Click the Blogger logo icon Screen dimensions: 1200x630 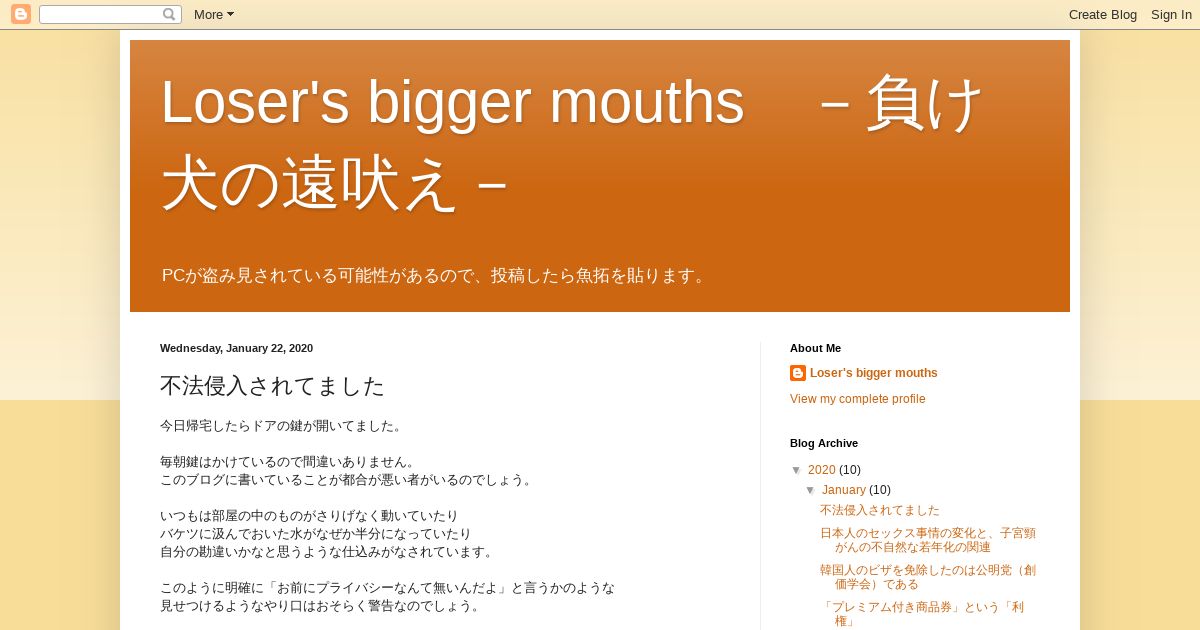pos(21,14)
